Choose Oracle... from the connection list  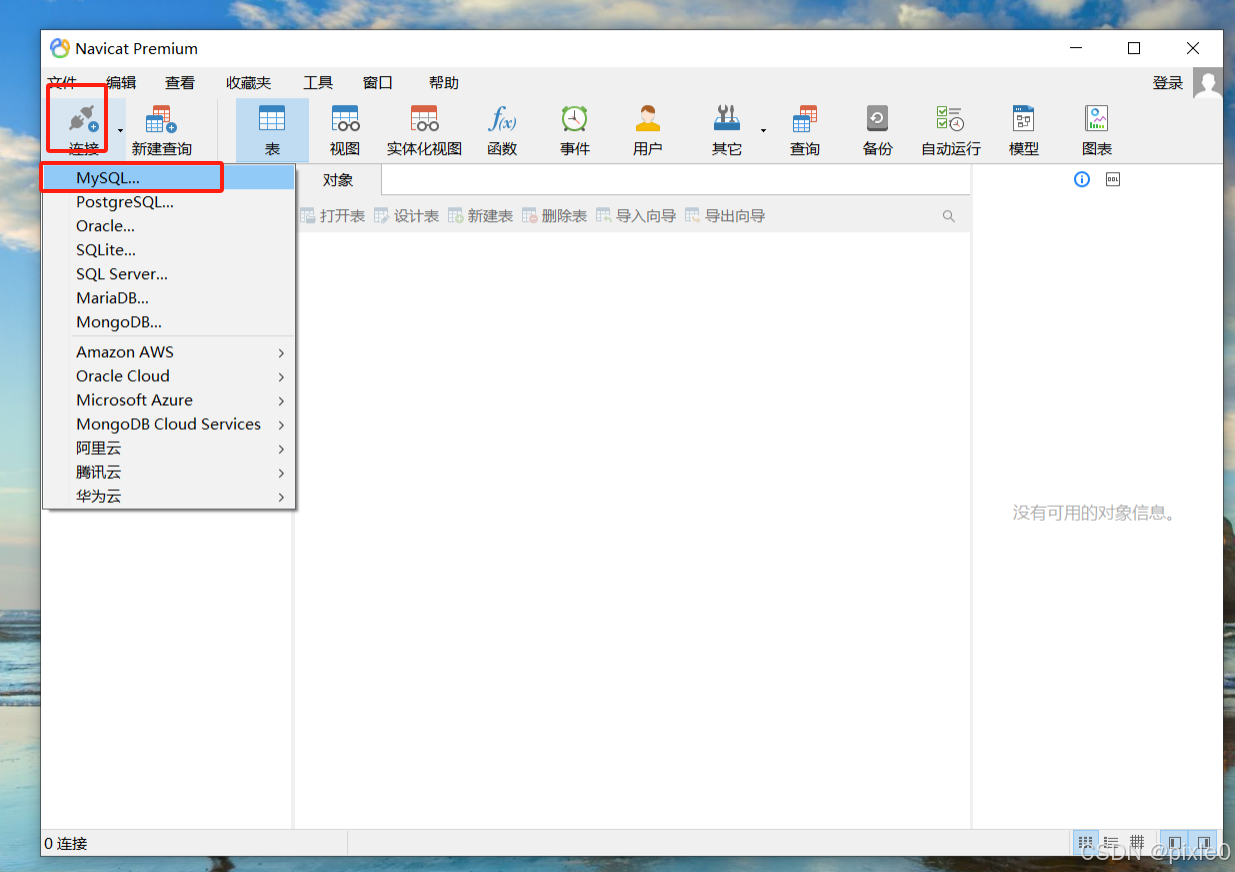[x=169, y=226]
